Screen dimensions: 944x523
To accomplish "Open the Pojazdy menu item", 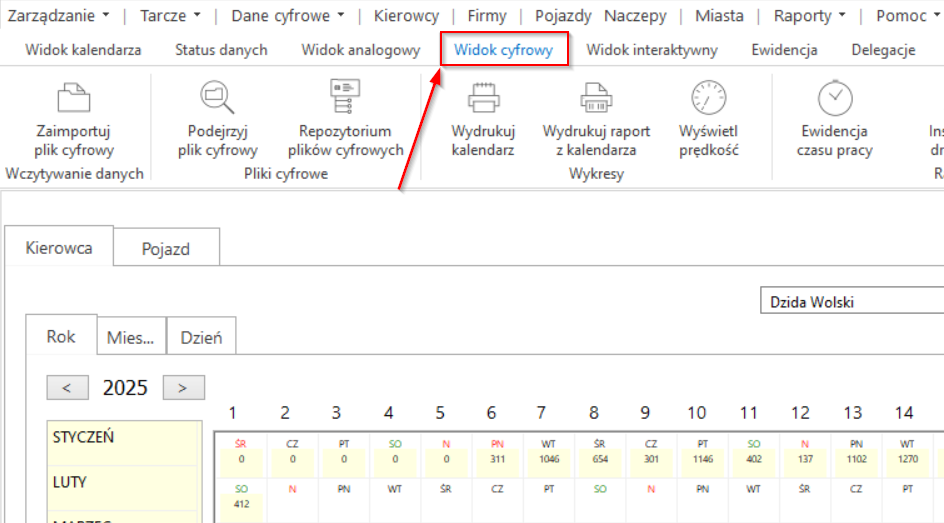I will [x=563, y=16].
